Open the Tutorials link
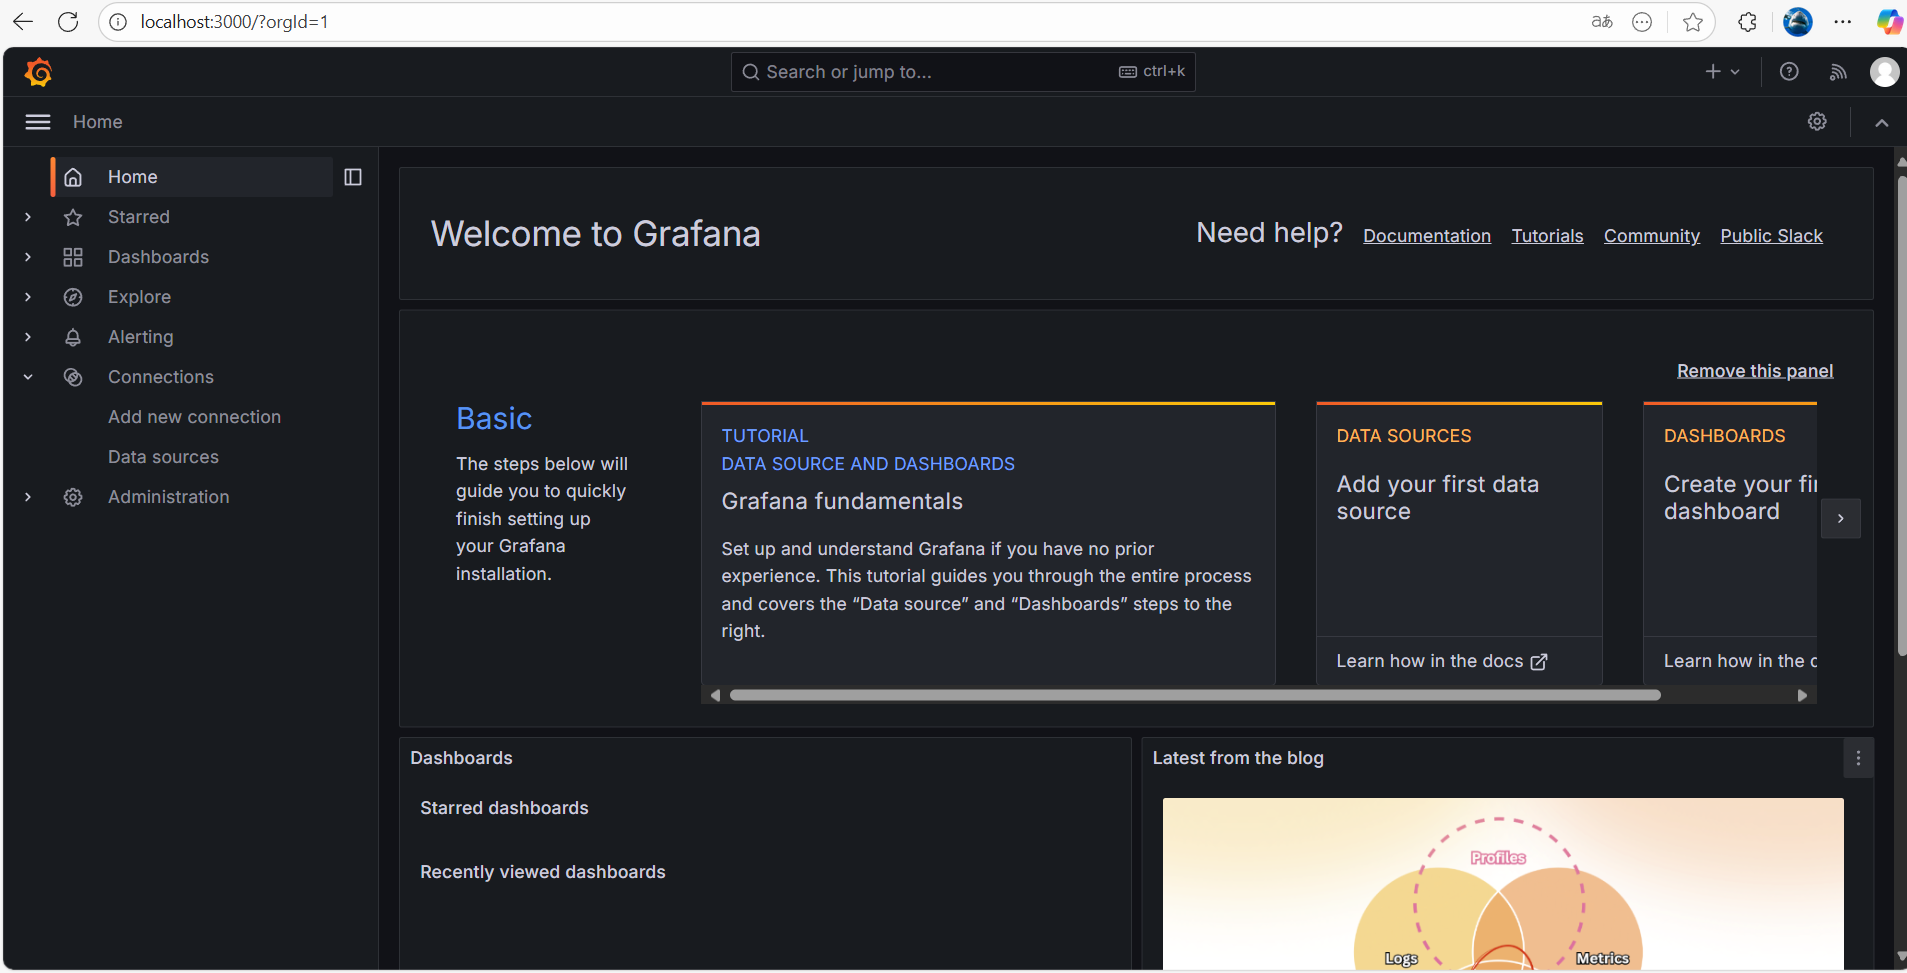 point(1547,236)
